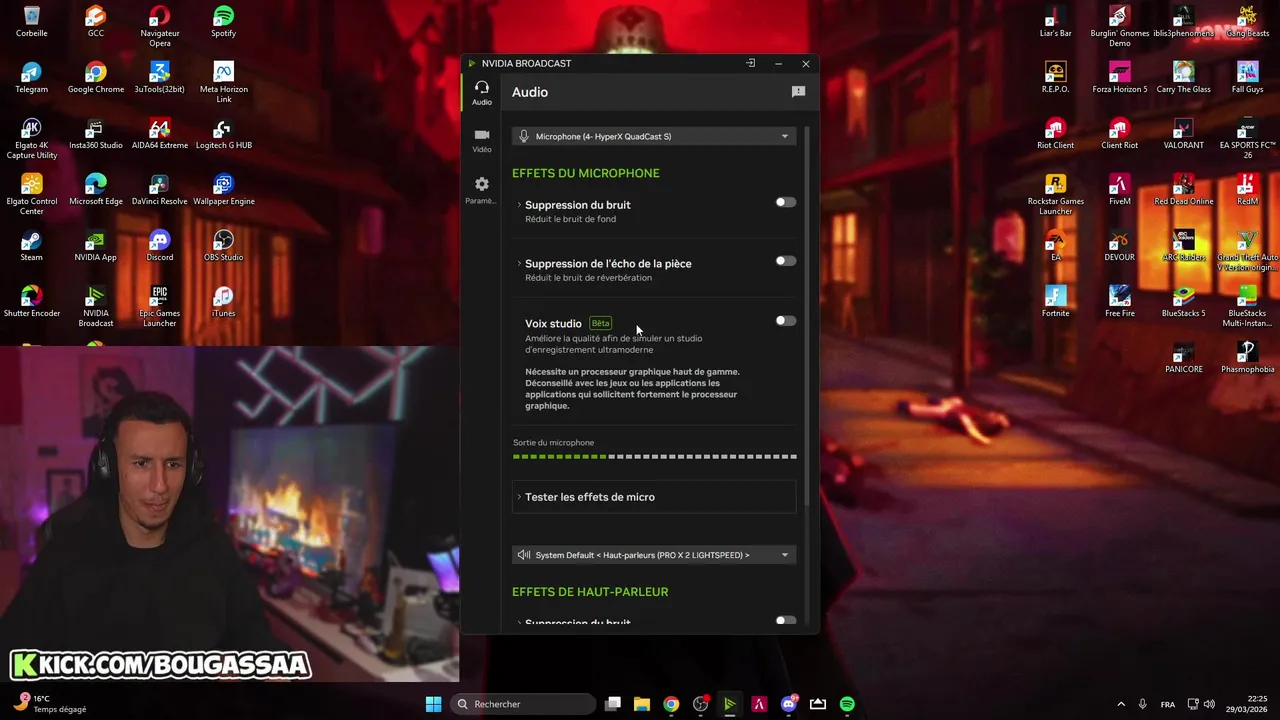Expand Tester les effets de micro section
This screenshot has height=720, width=1280.
(x=654, y=497)
